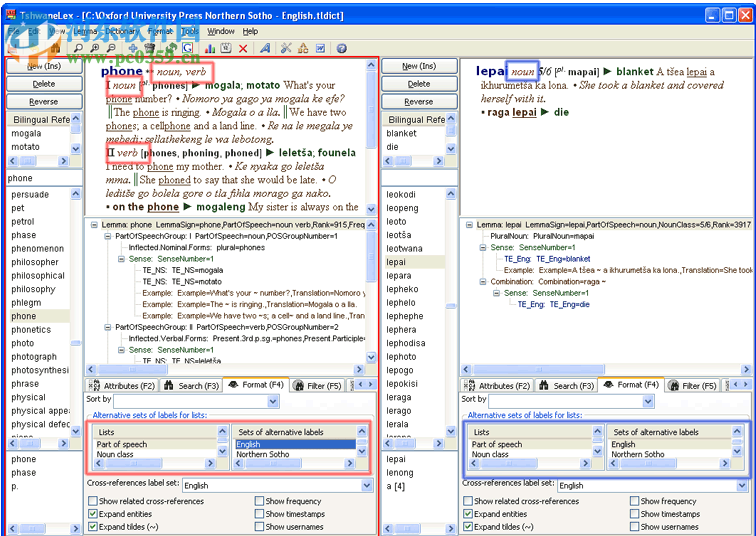756x536 pixels.
Task: Open Search (F3) tab under lepai entry
Action: click(x=567, y=386)
